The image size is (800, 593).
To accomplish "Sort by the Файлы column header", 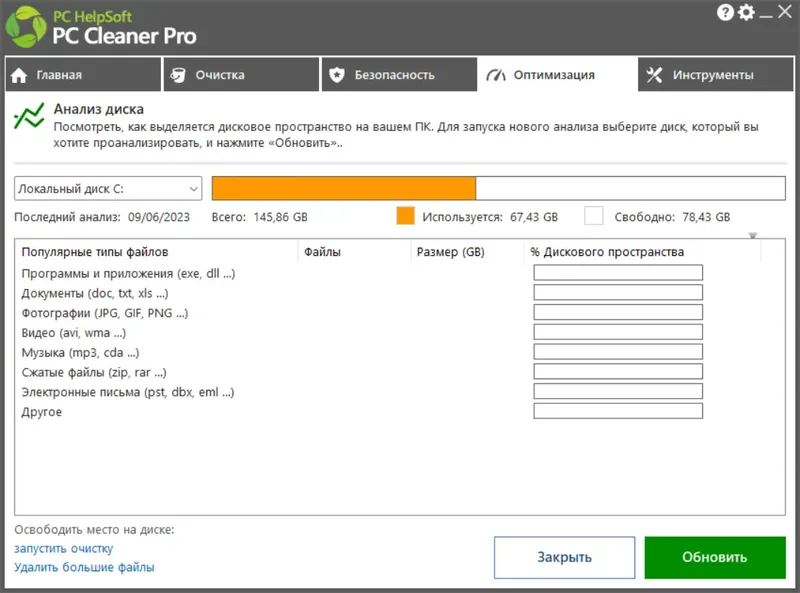I will point(354,252).
